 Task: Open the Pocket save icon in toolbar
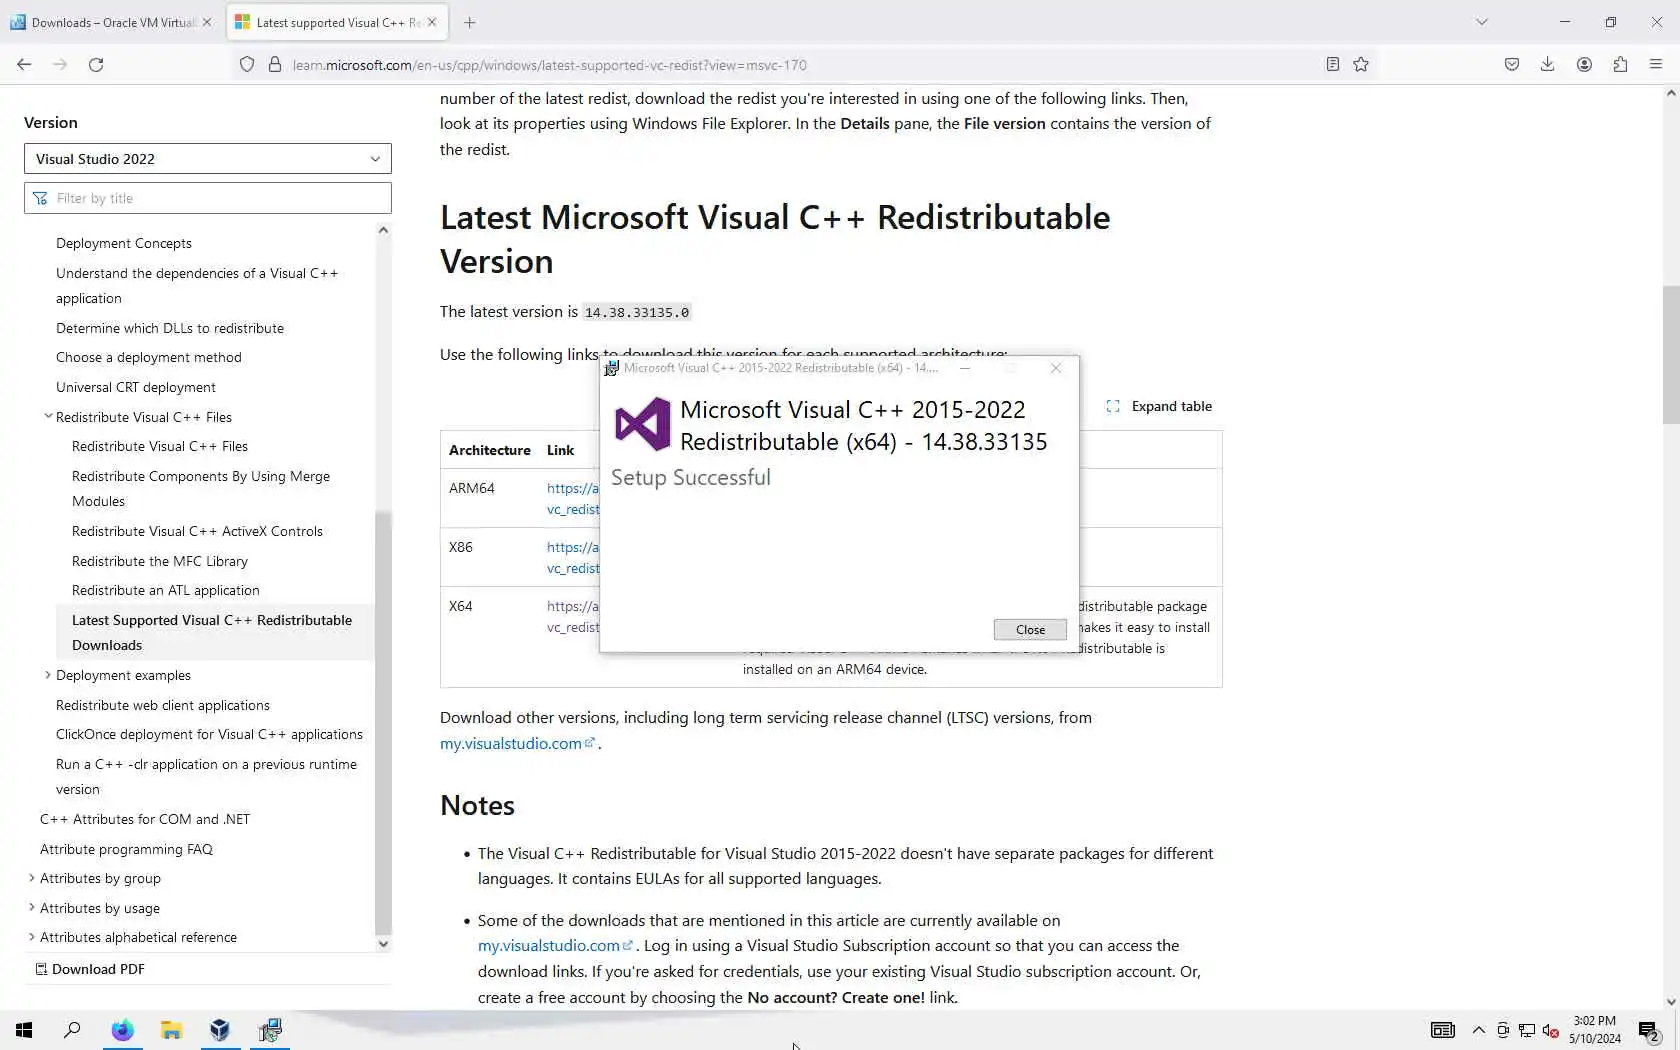[1512, 65]
